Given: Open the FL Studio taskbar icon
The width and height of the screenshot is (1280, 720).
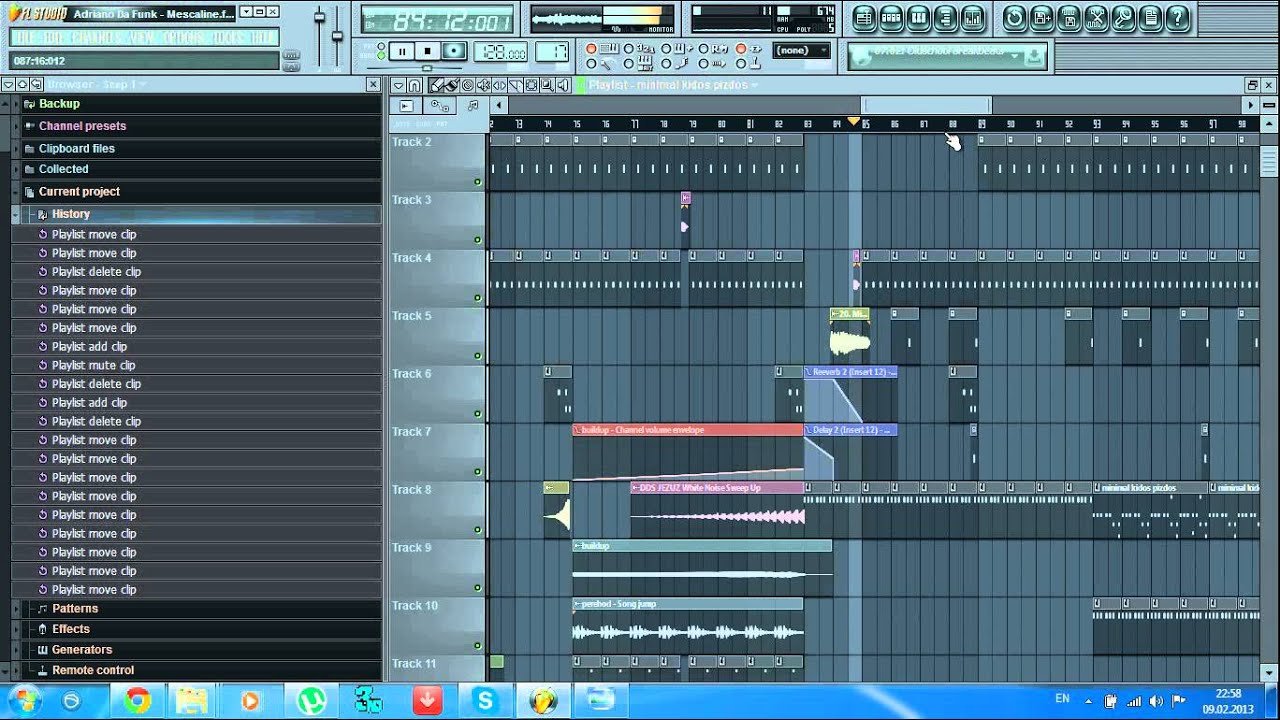Looking at the screenshot, I should point(543,701).
